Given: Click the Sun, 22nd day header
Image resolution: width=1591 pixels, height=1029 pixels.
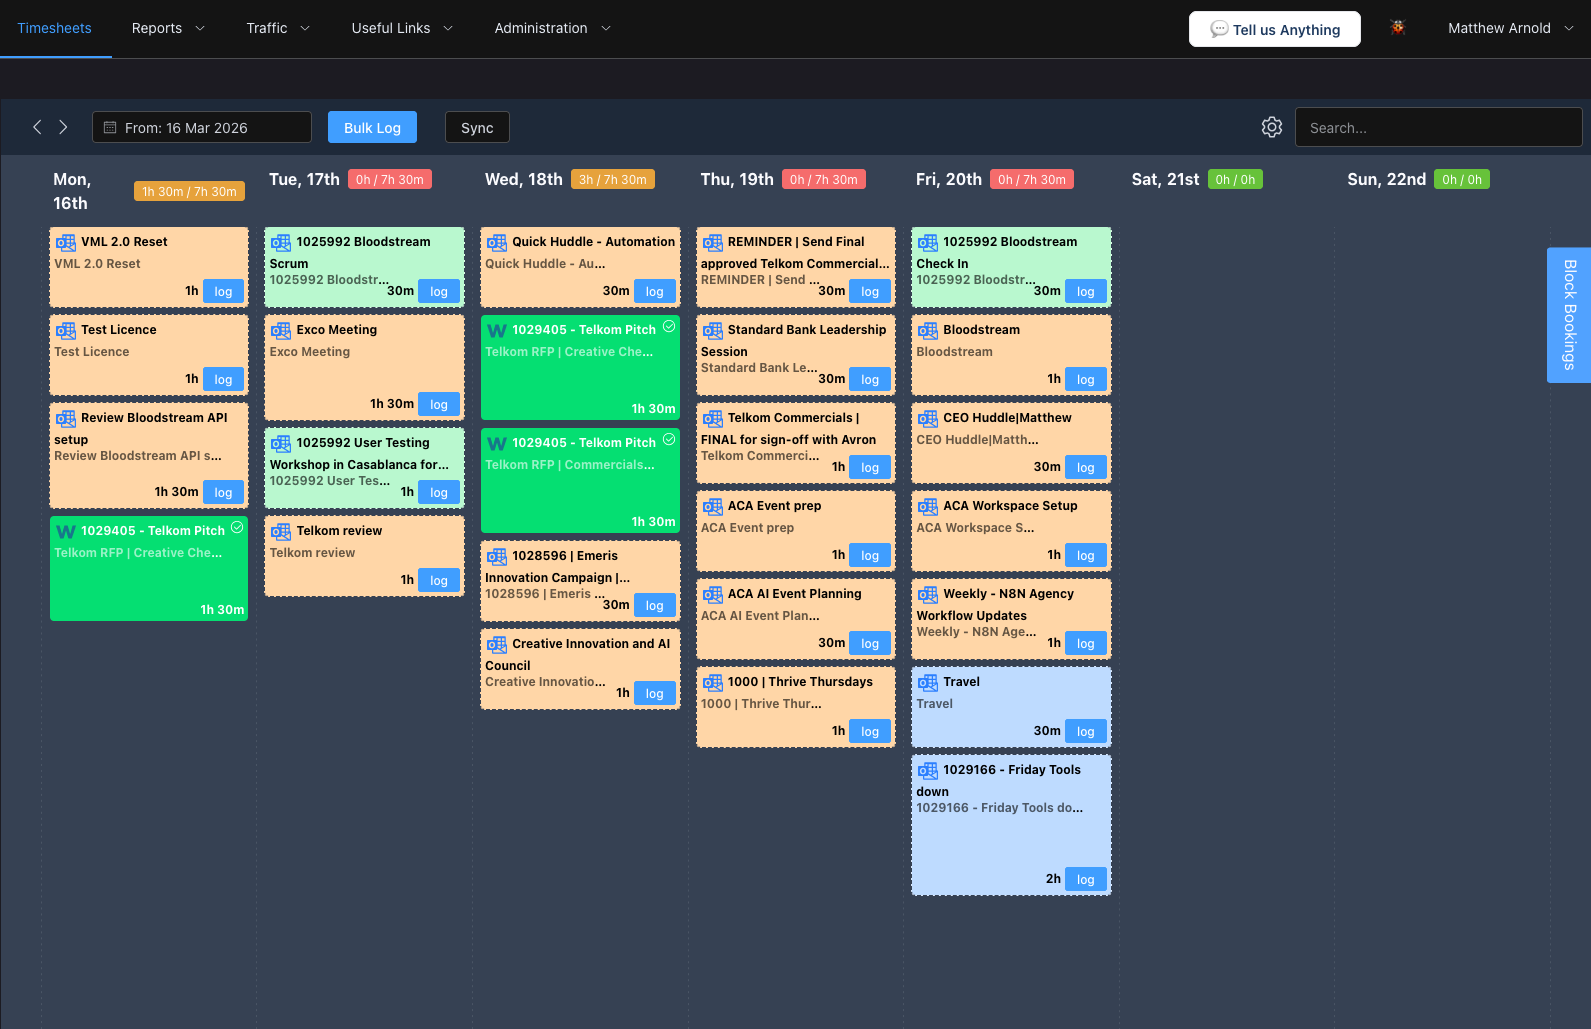Looking at the screenshot, I should click(x=1386, y=179).
